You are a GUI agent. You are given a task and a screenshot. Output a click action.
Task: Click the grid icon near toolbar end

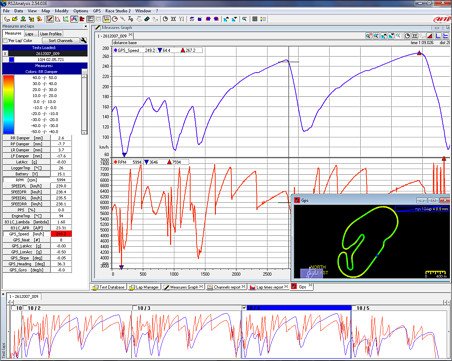pos(255,19)
